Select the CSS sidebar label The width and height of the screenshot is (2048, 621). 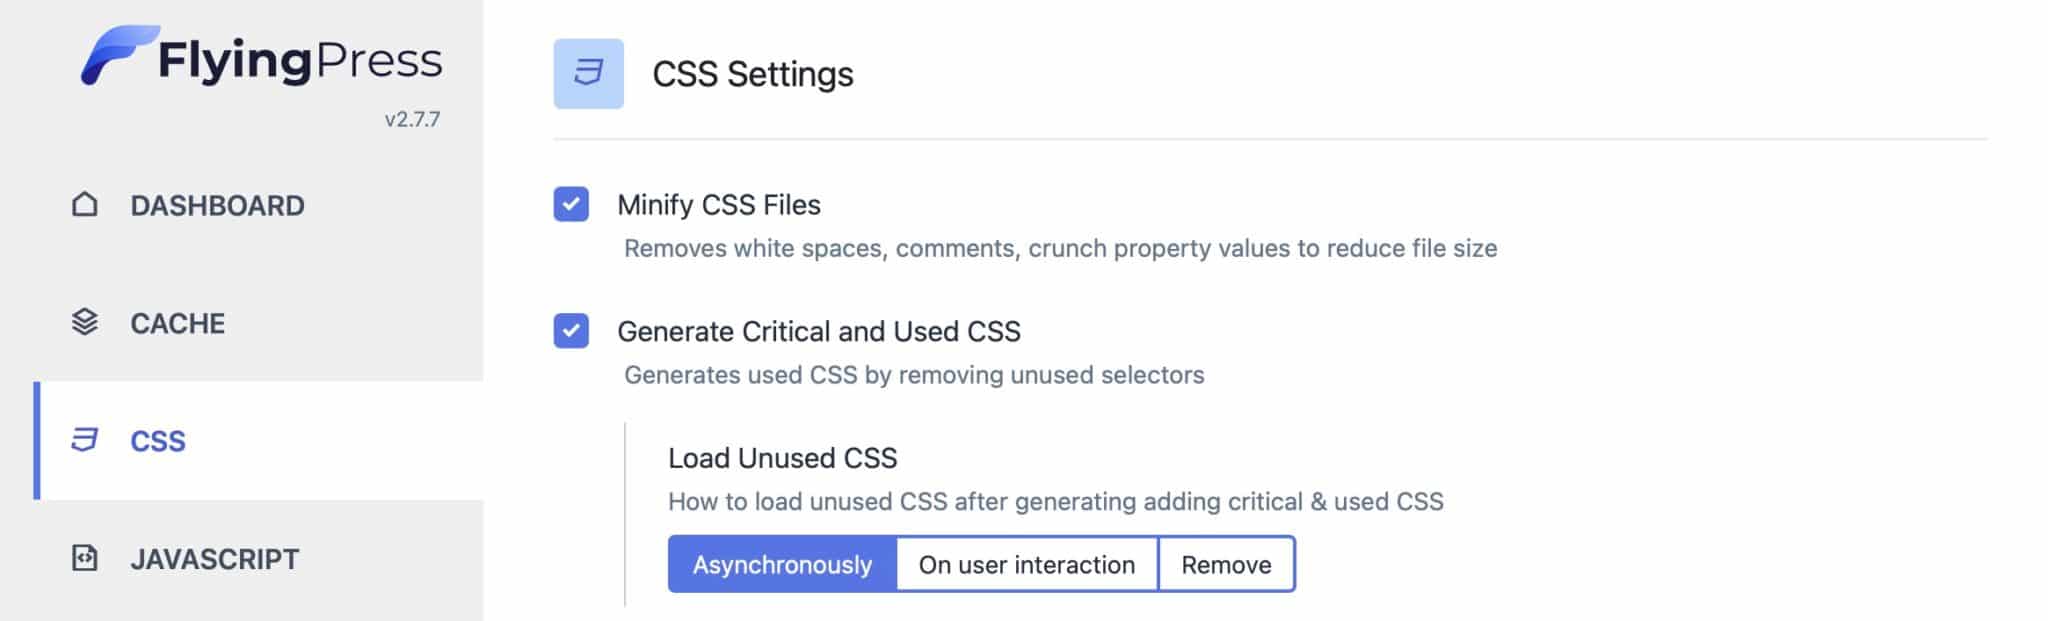(158, 441)
